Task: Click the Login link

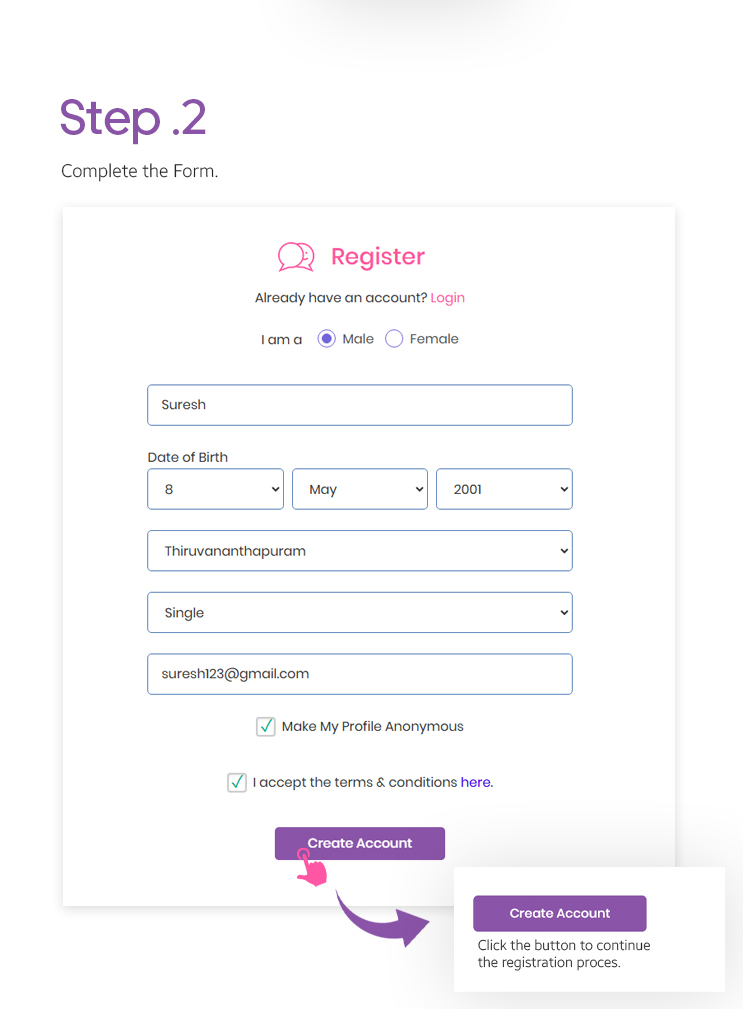Action: coord(448,298)
